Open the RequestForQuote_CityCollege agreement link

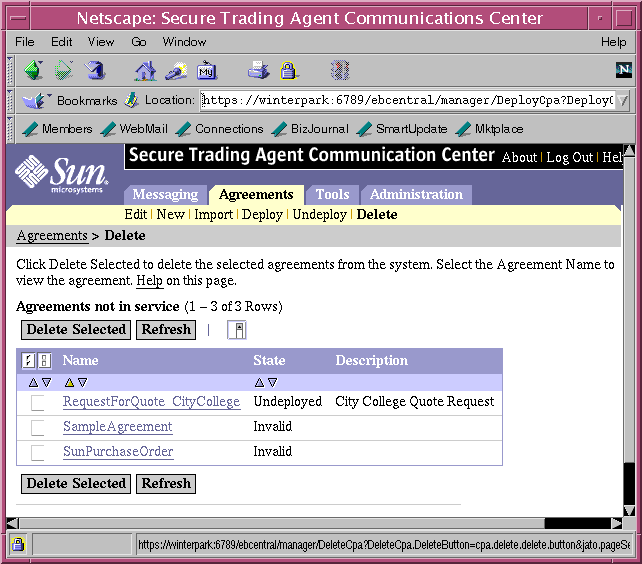point(151,402)
